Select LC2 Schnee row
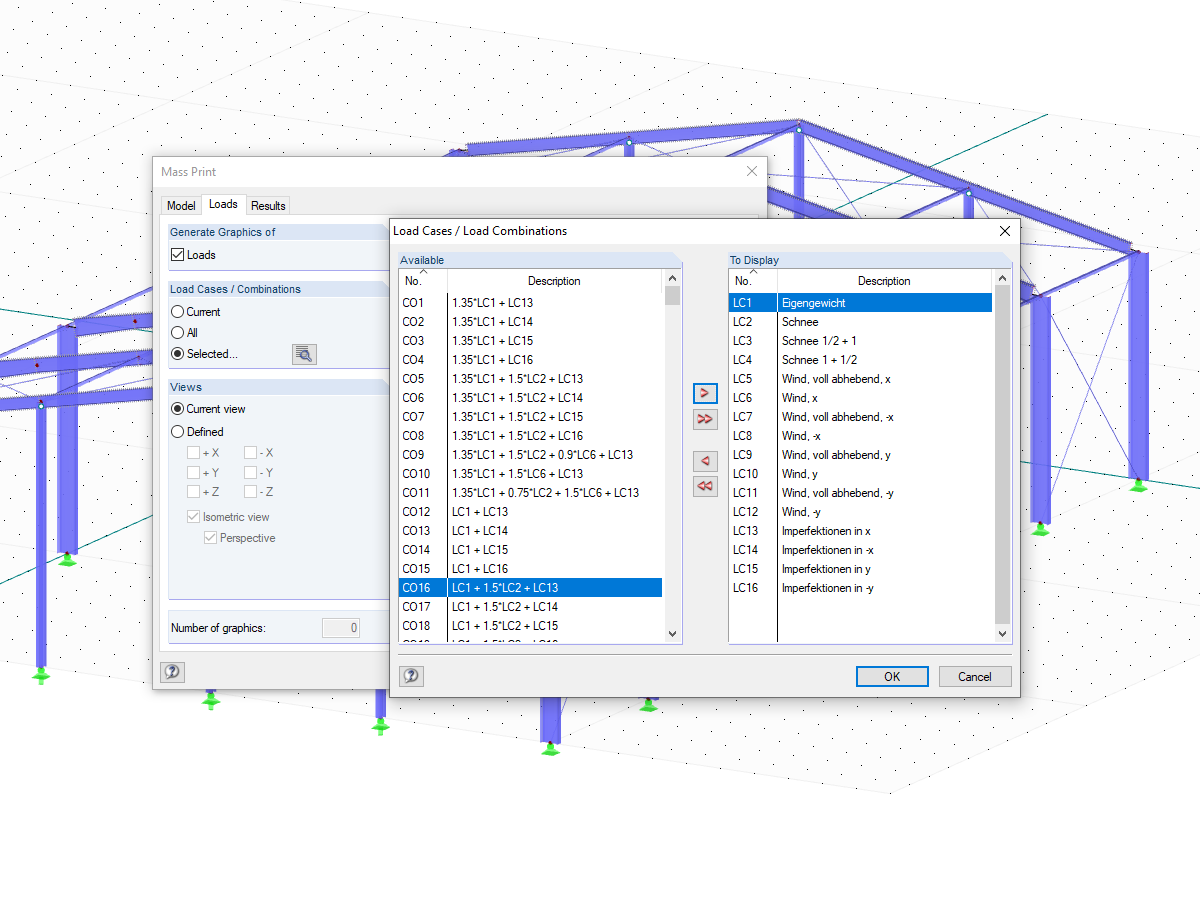 click(x=860, y=322)
